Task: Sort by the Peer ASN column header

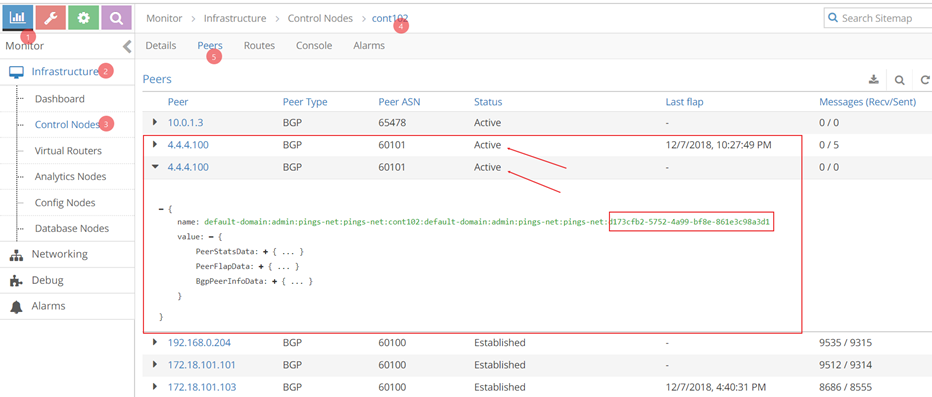Action: coord(399,102)
